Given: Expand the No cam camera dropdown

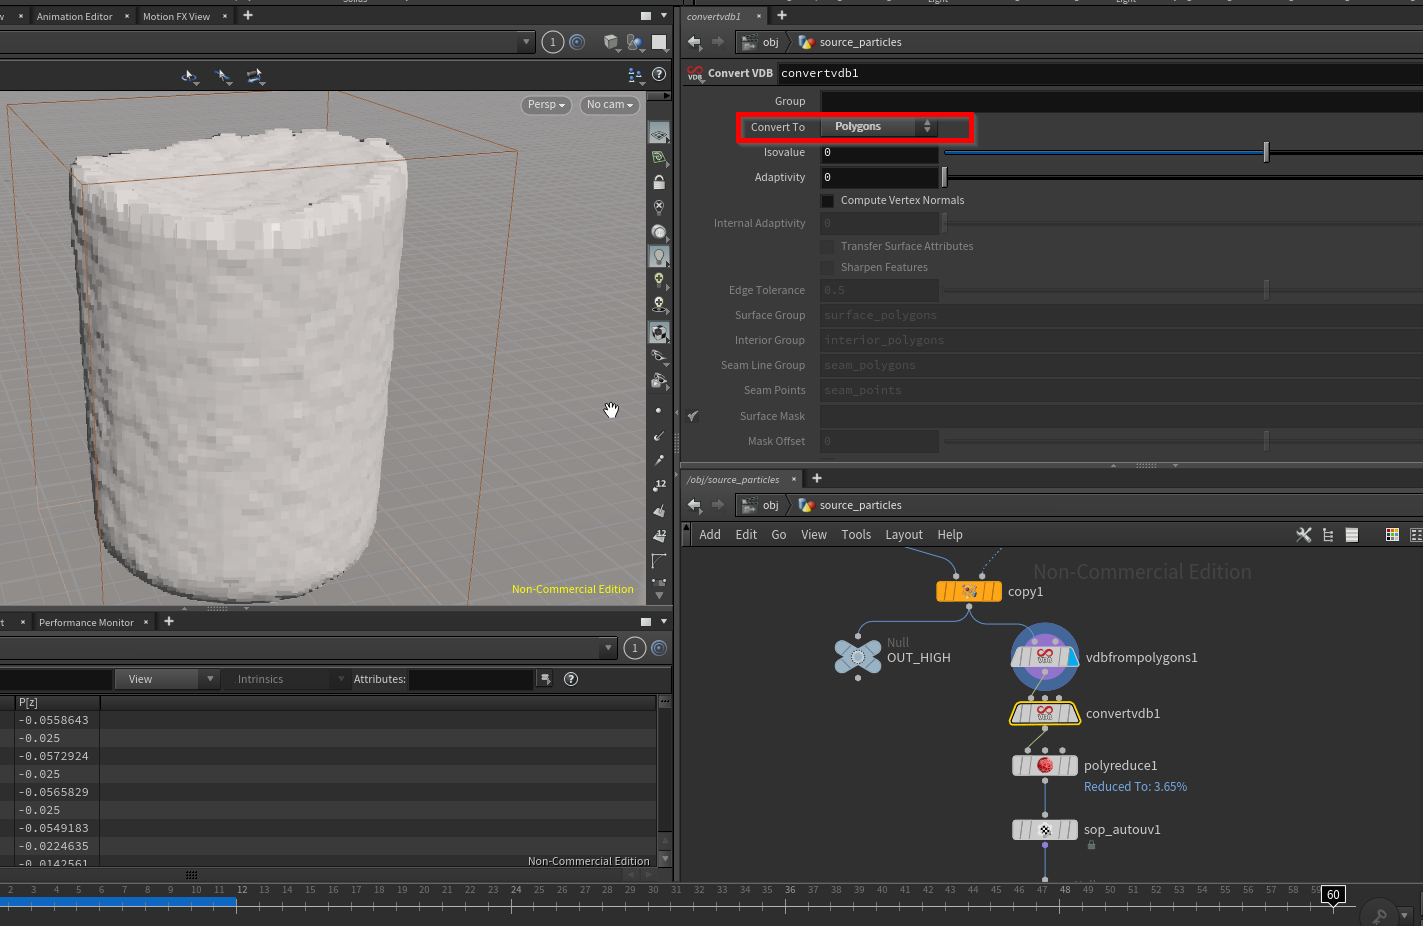Looking at the screenshot, I should tap(609, 105).
